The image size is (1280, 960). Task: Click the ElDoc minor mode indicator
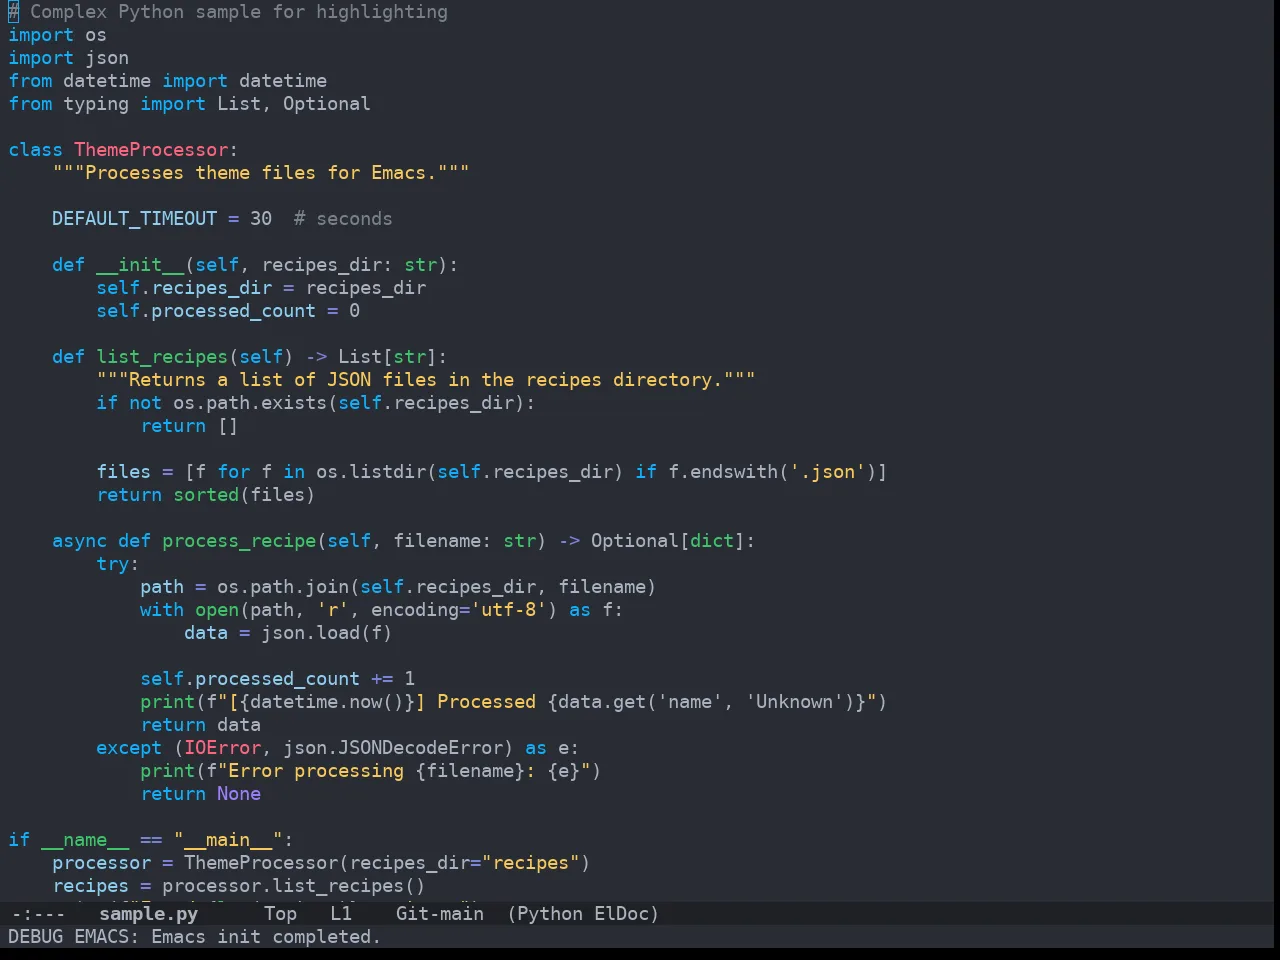point(621,913)
